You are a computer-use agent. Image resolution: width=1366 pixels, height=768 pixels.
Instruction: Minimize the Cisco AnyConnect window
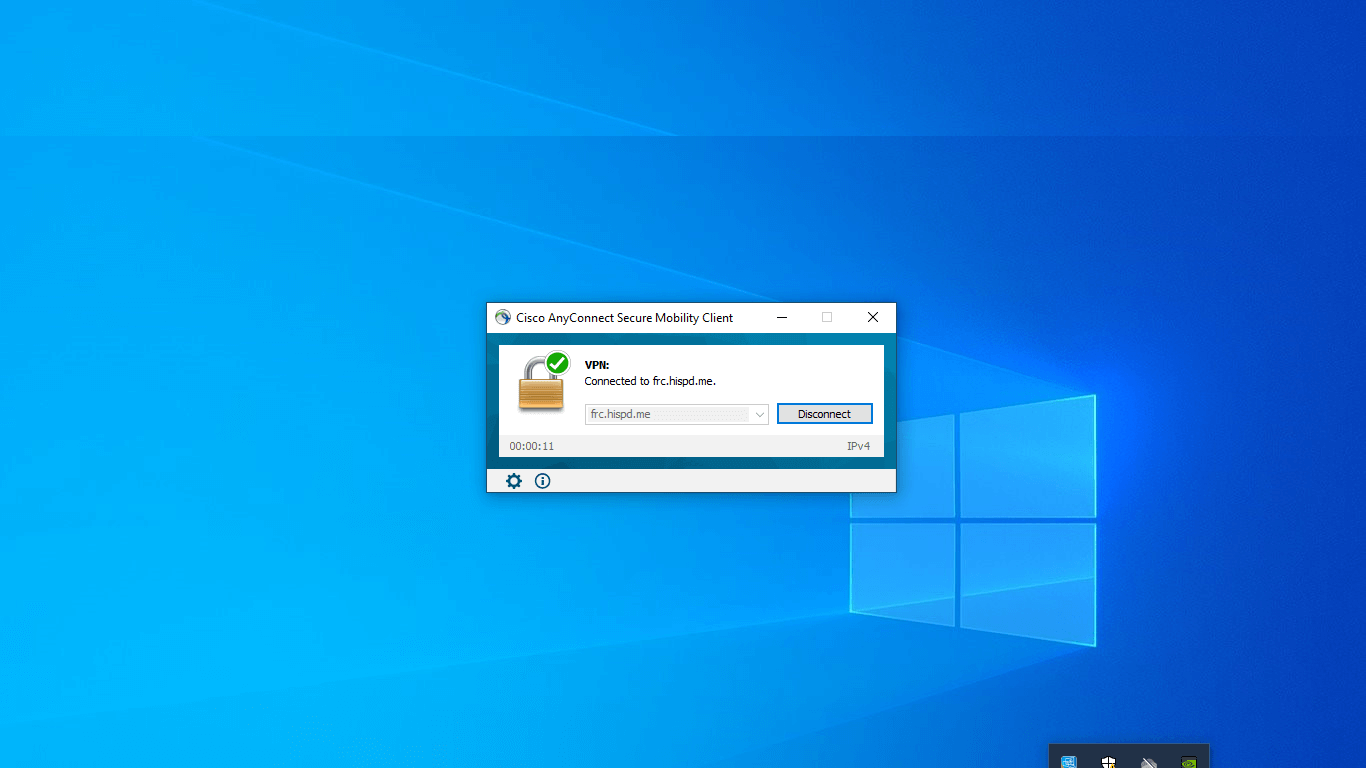782,318
